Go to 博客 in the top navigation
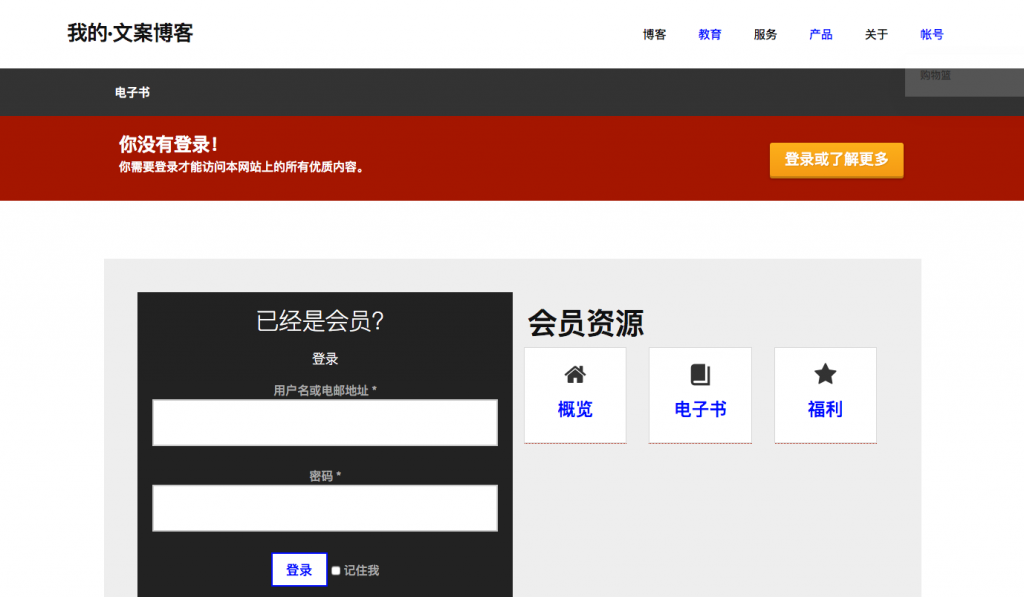 654,35
